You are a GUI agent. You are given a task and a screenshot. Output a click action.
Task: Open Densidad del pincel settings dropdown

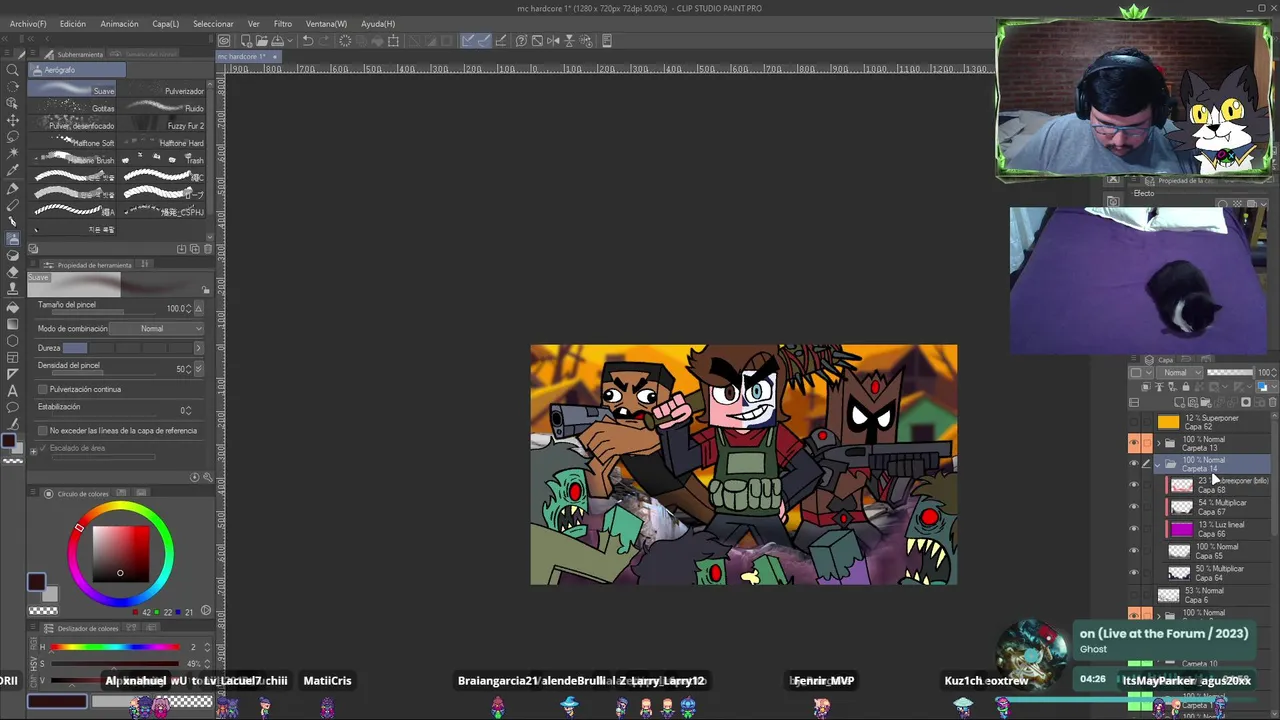tap(199, 369)
